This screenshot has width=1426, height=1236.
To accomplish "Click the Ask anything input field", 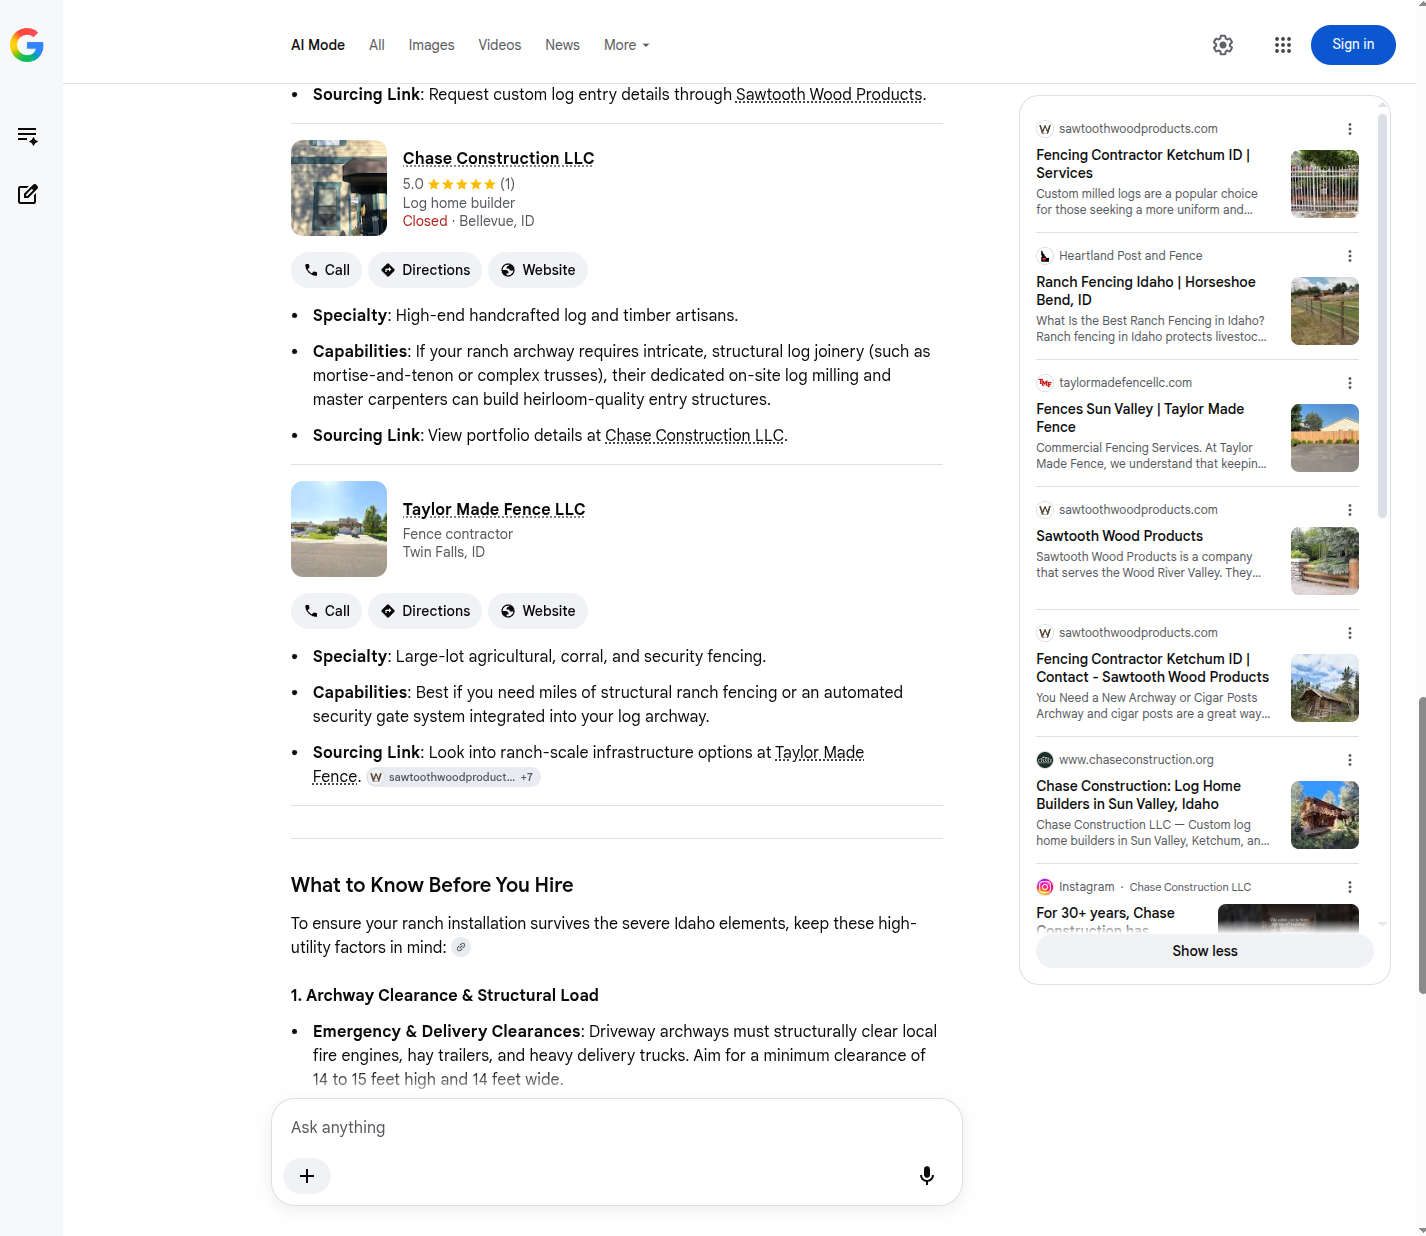I will coord(617,1127).
